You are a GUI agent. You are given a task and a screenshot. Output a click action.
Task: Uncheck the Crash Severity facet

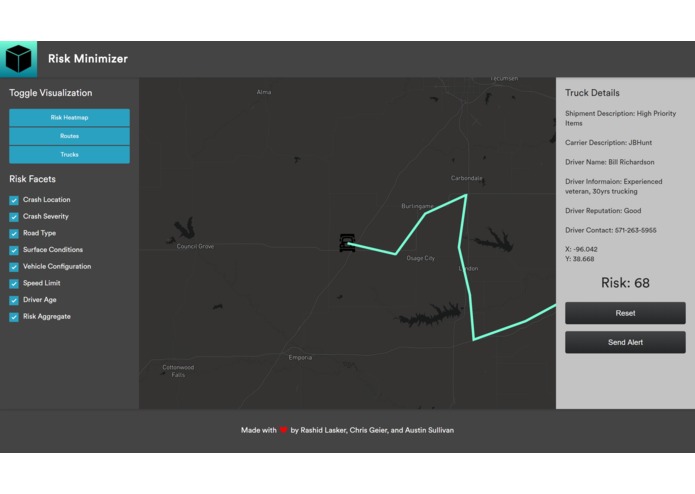tap(14, 217)
